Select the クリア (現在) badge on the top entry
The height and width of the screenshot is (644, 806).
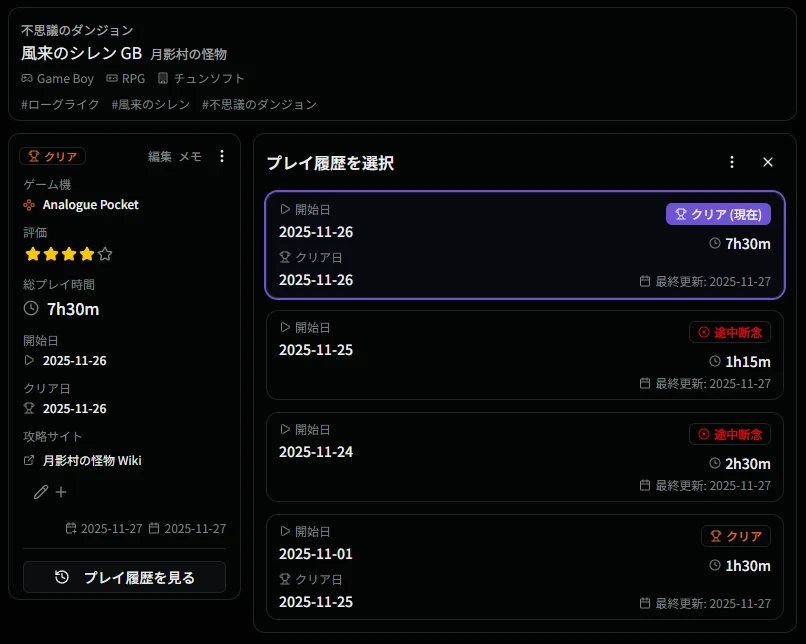tap(719, 214)
